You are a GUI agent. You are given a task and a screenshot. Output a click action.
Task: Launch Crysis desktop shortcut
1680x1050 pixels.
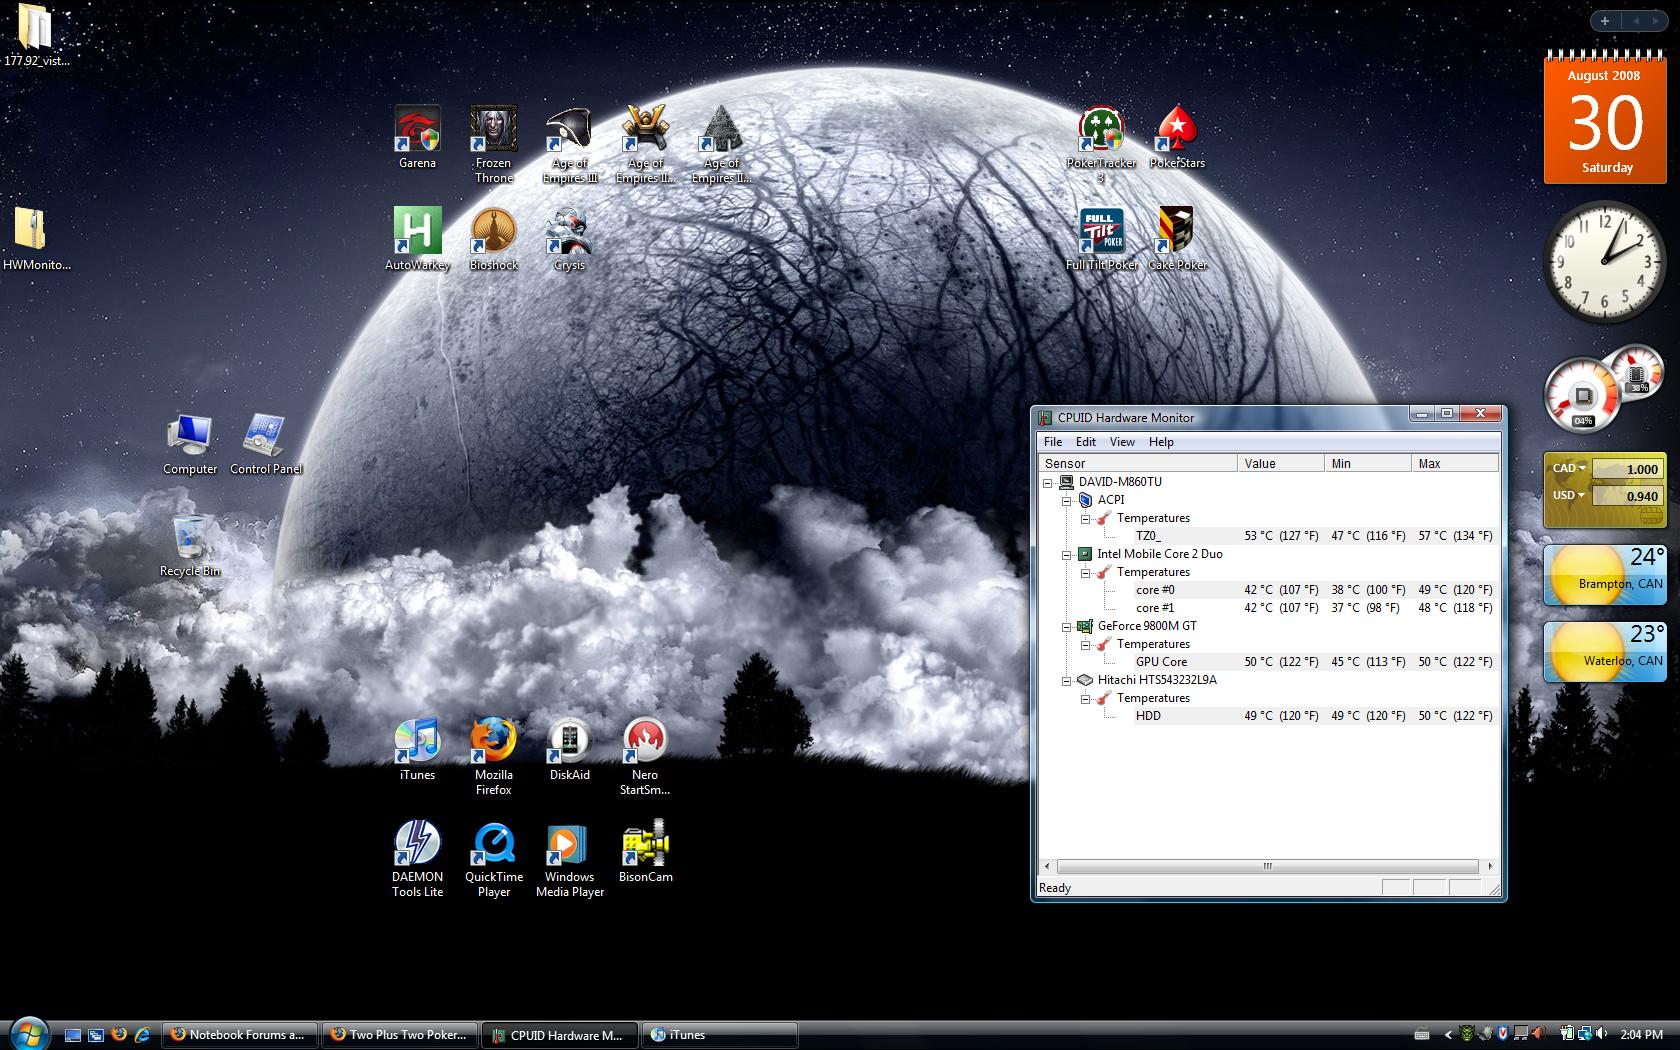[569, 239]
